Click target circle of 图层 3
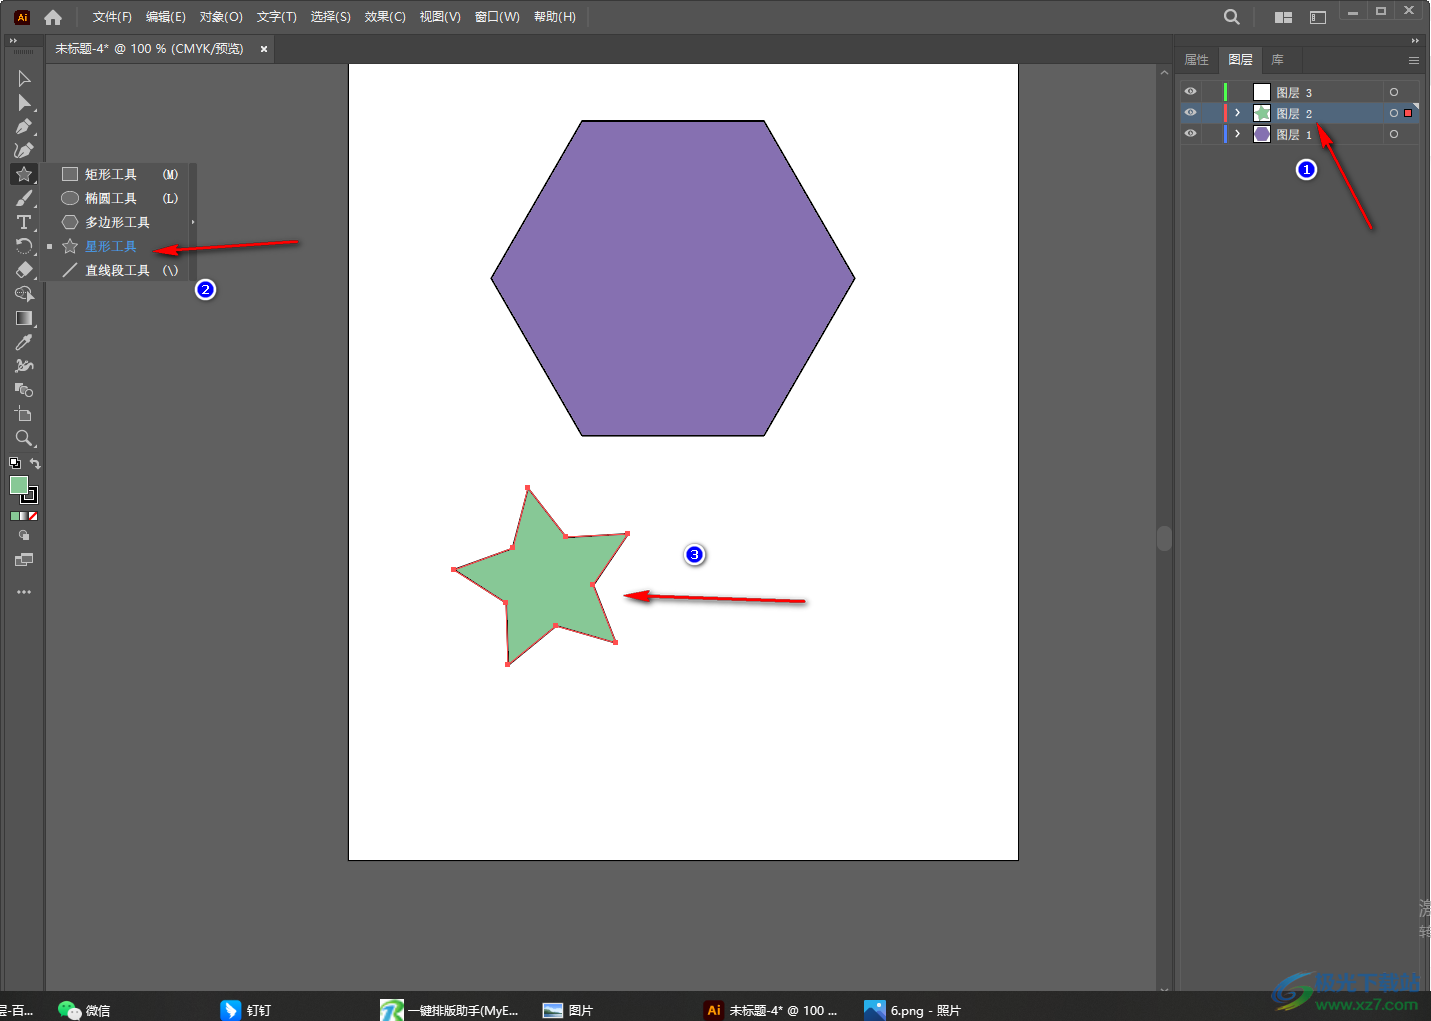This screenshot has width=1431, height=1021. pos(1393,92)
